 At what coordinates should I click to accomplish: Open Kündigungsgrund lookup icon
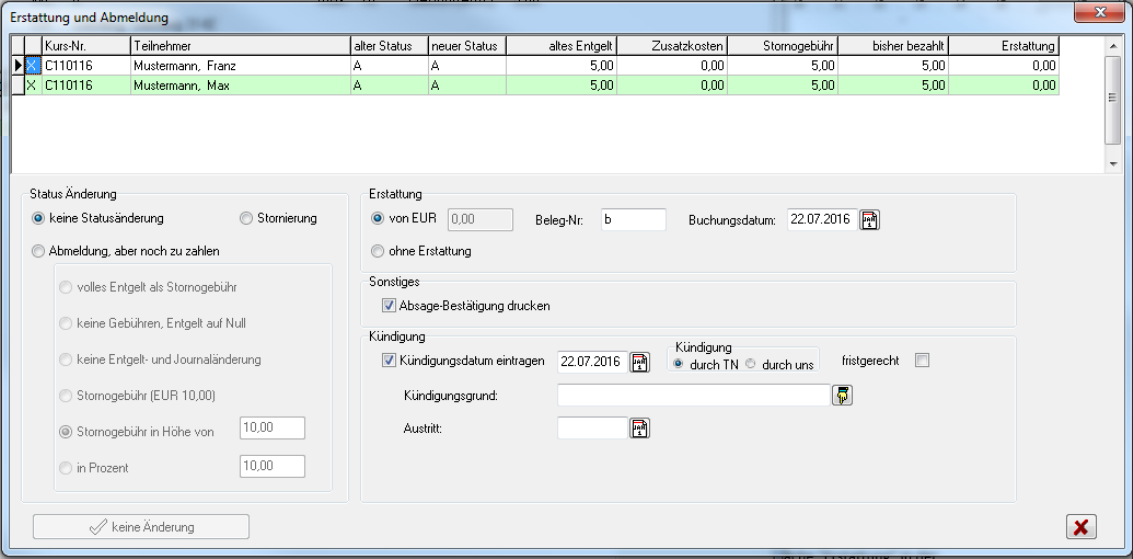(x=843, y=395)
